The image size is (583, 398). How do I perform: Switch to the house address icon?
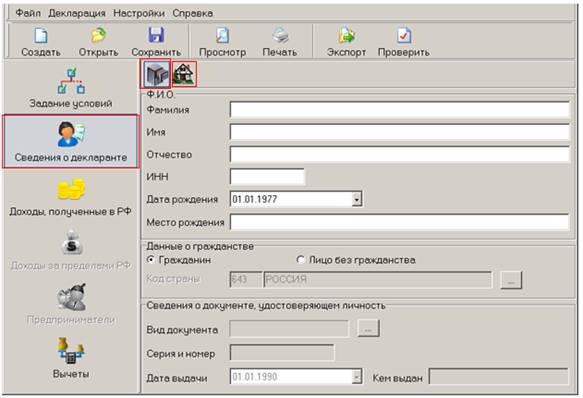184,74
